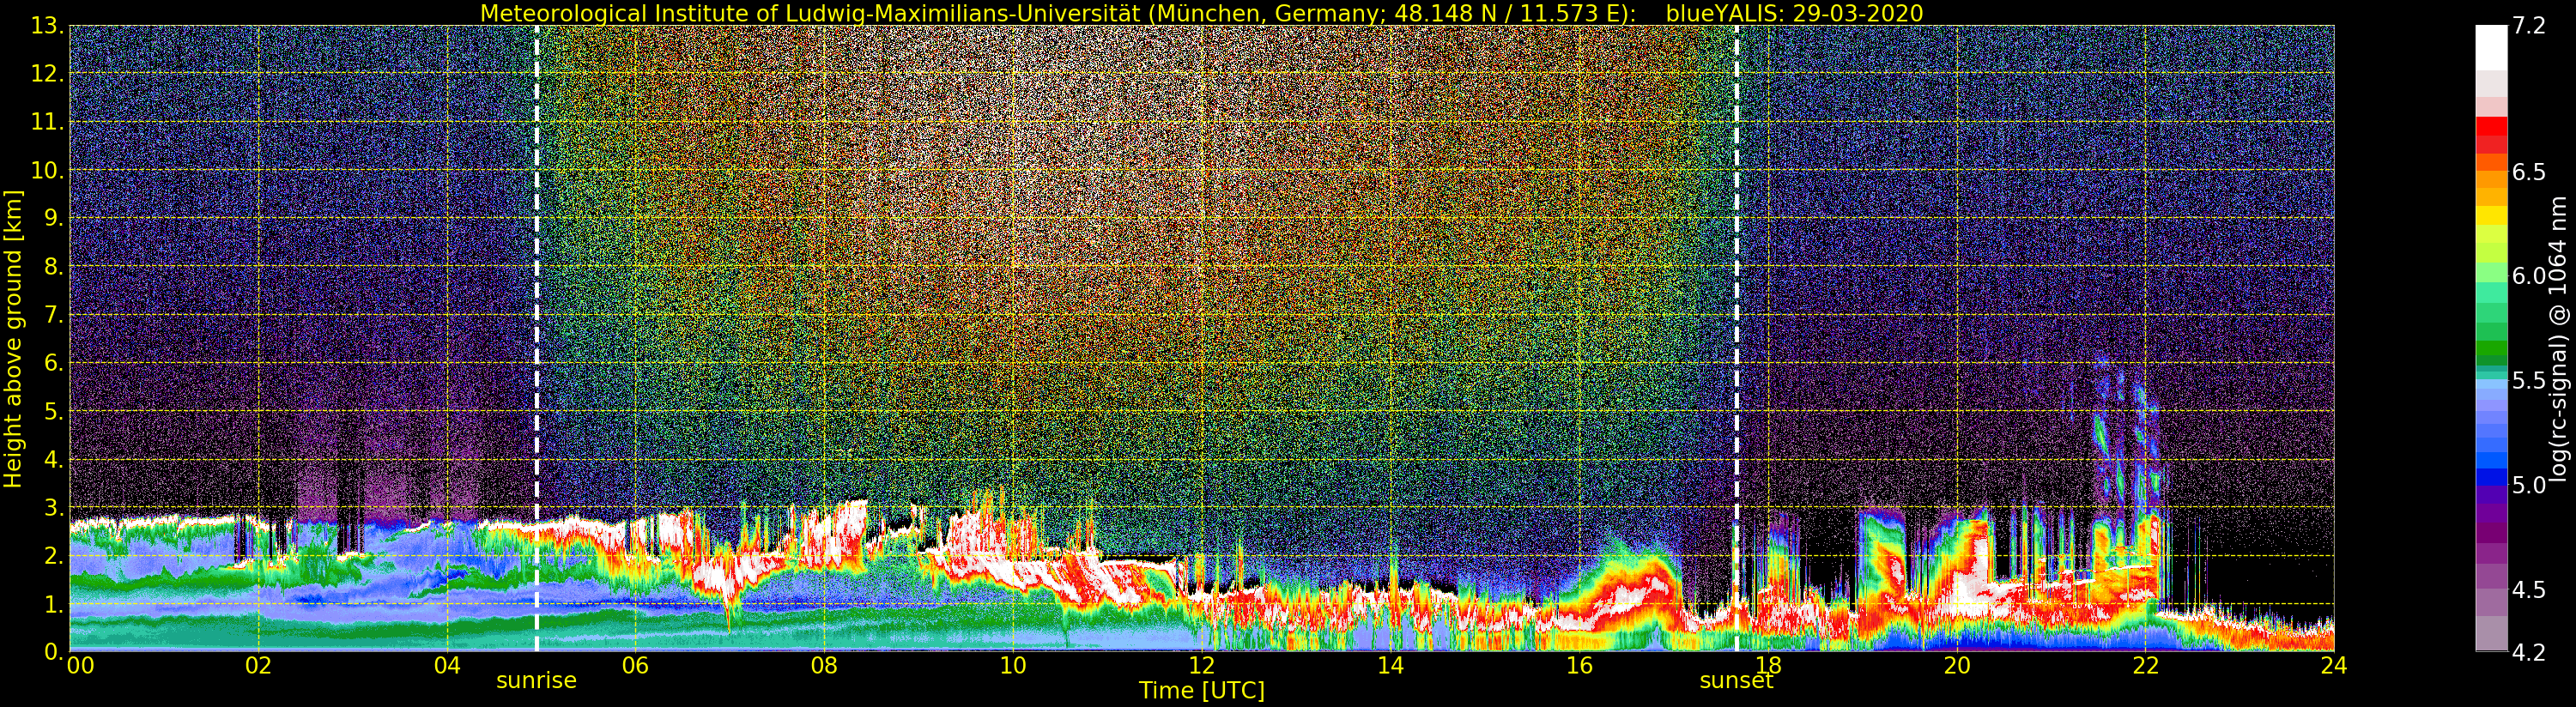Click the 1. tick on the height axis

click(55, 604)
